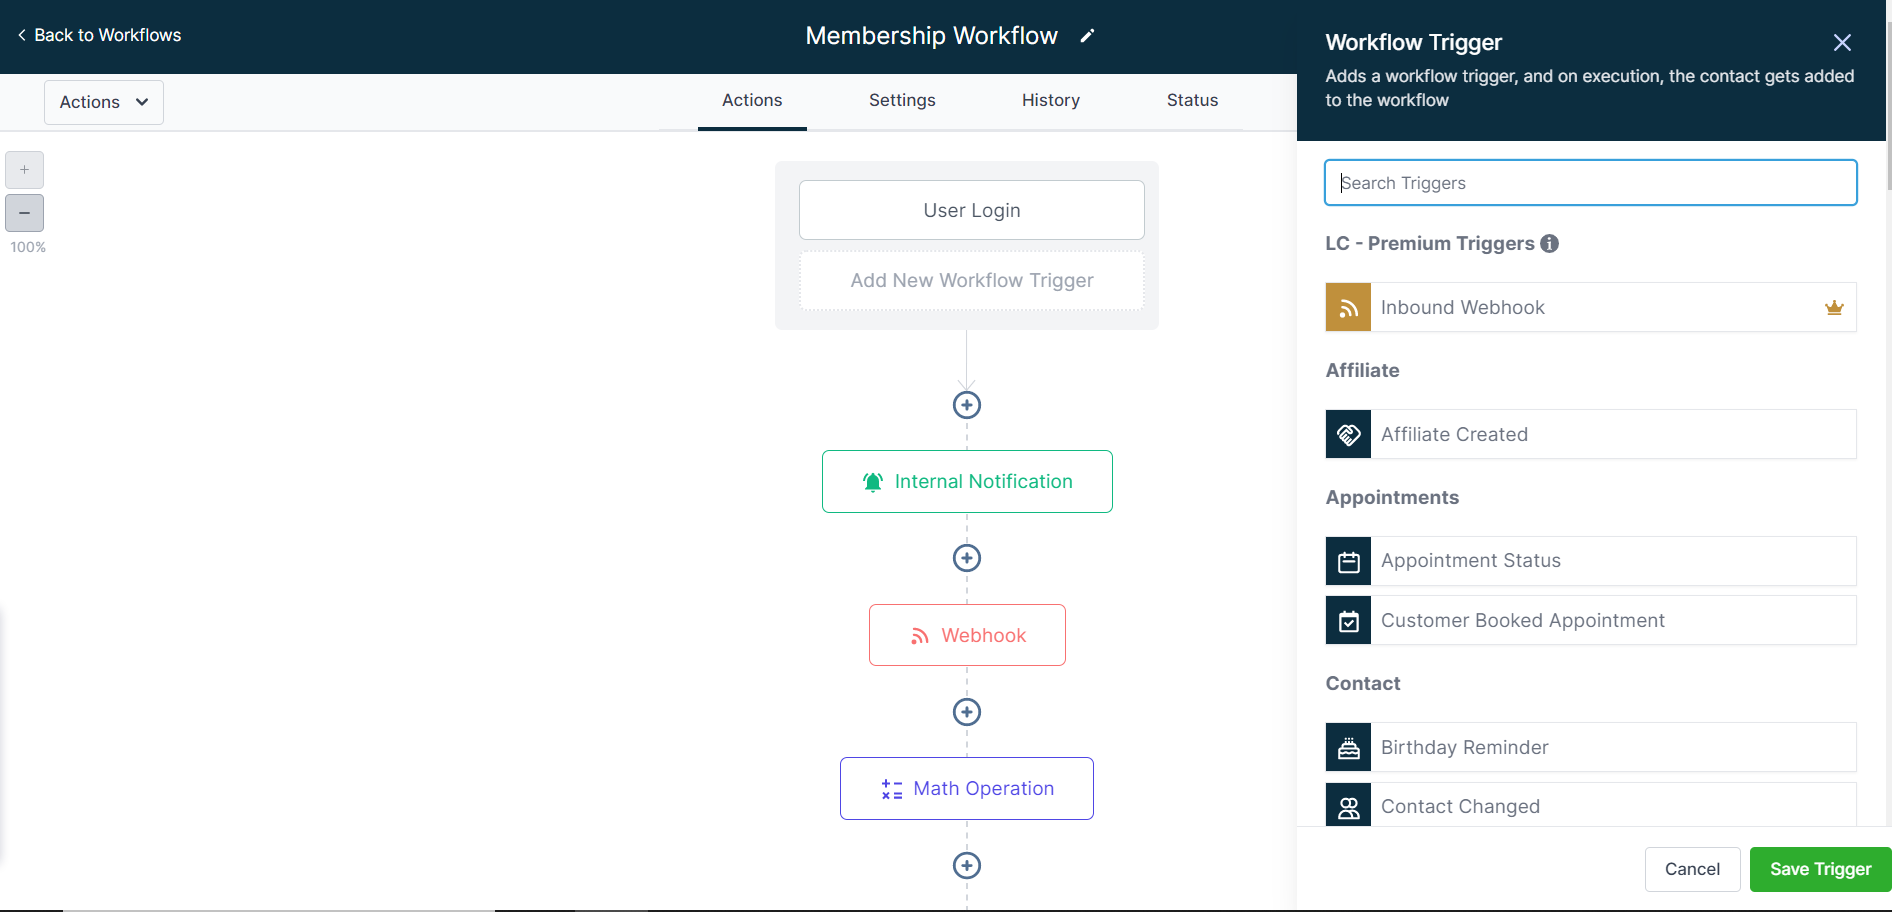
Task: Cancel the trigger selection
Action: (x=1692, y=869)
